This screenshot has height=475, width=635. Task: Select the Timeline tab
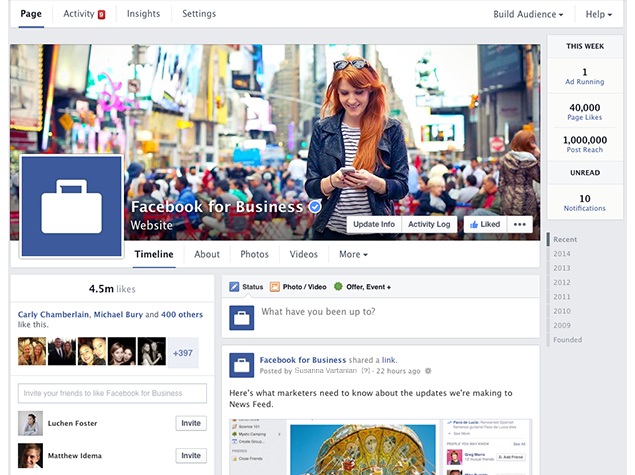154,254
